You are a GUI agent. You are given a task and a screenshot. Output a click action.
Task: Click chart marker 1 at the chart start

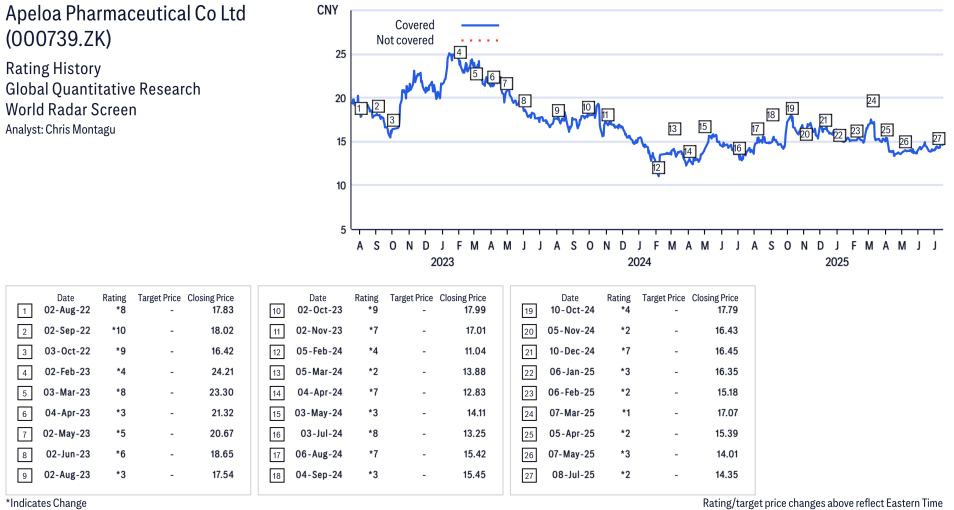(x=360, y=109)
